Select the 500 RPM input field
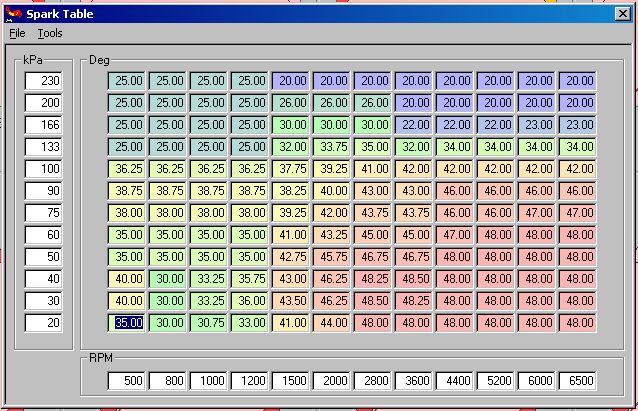638x411 pixels. pos(127,381)
